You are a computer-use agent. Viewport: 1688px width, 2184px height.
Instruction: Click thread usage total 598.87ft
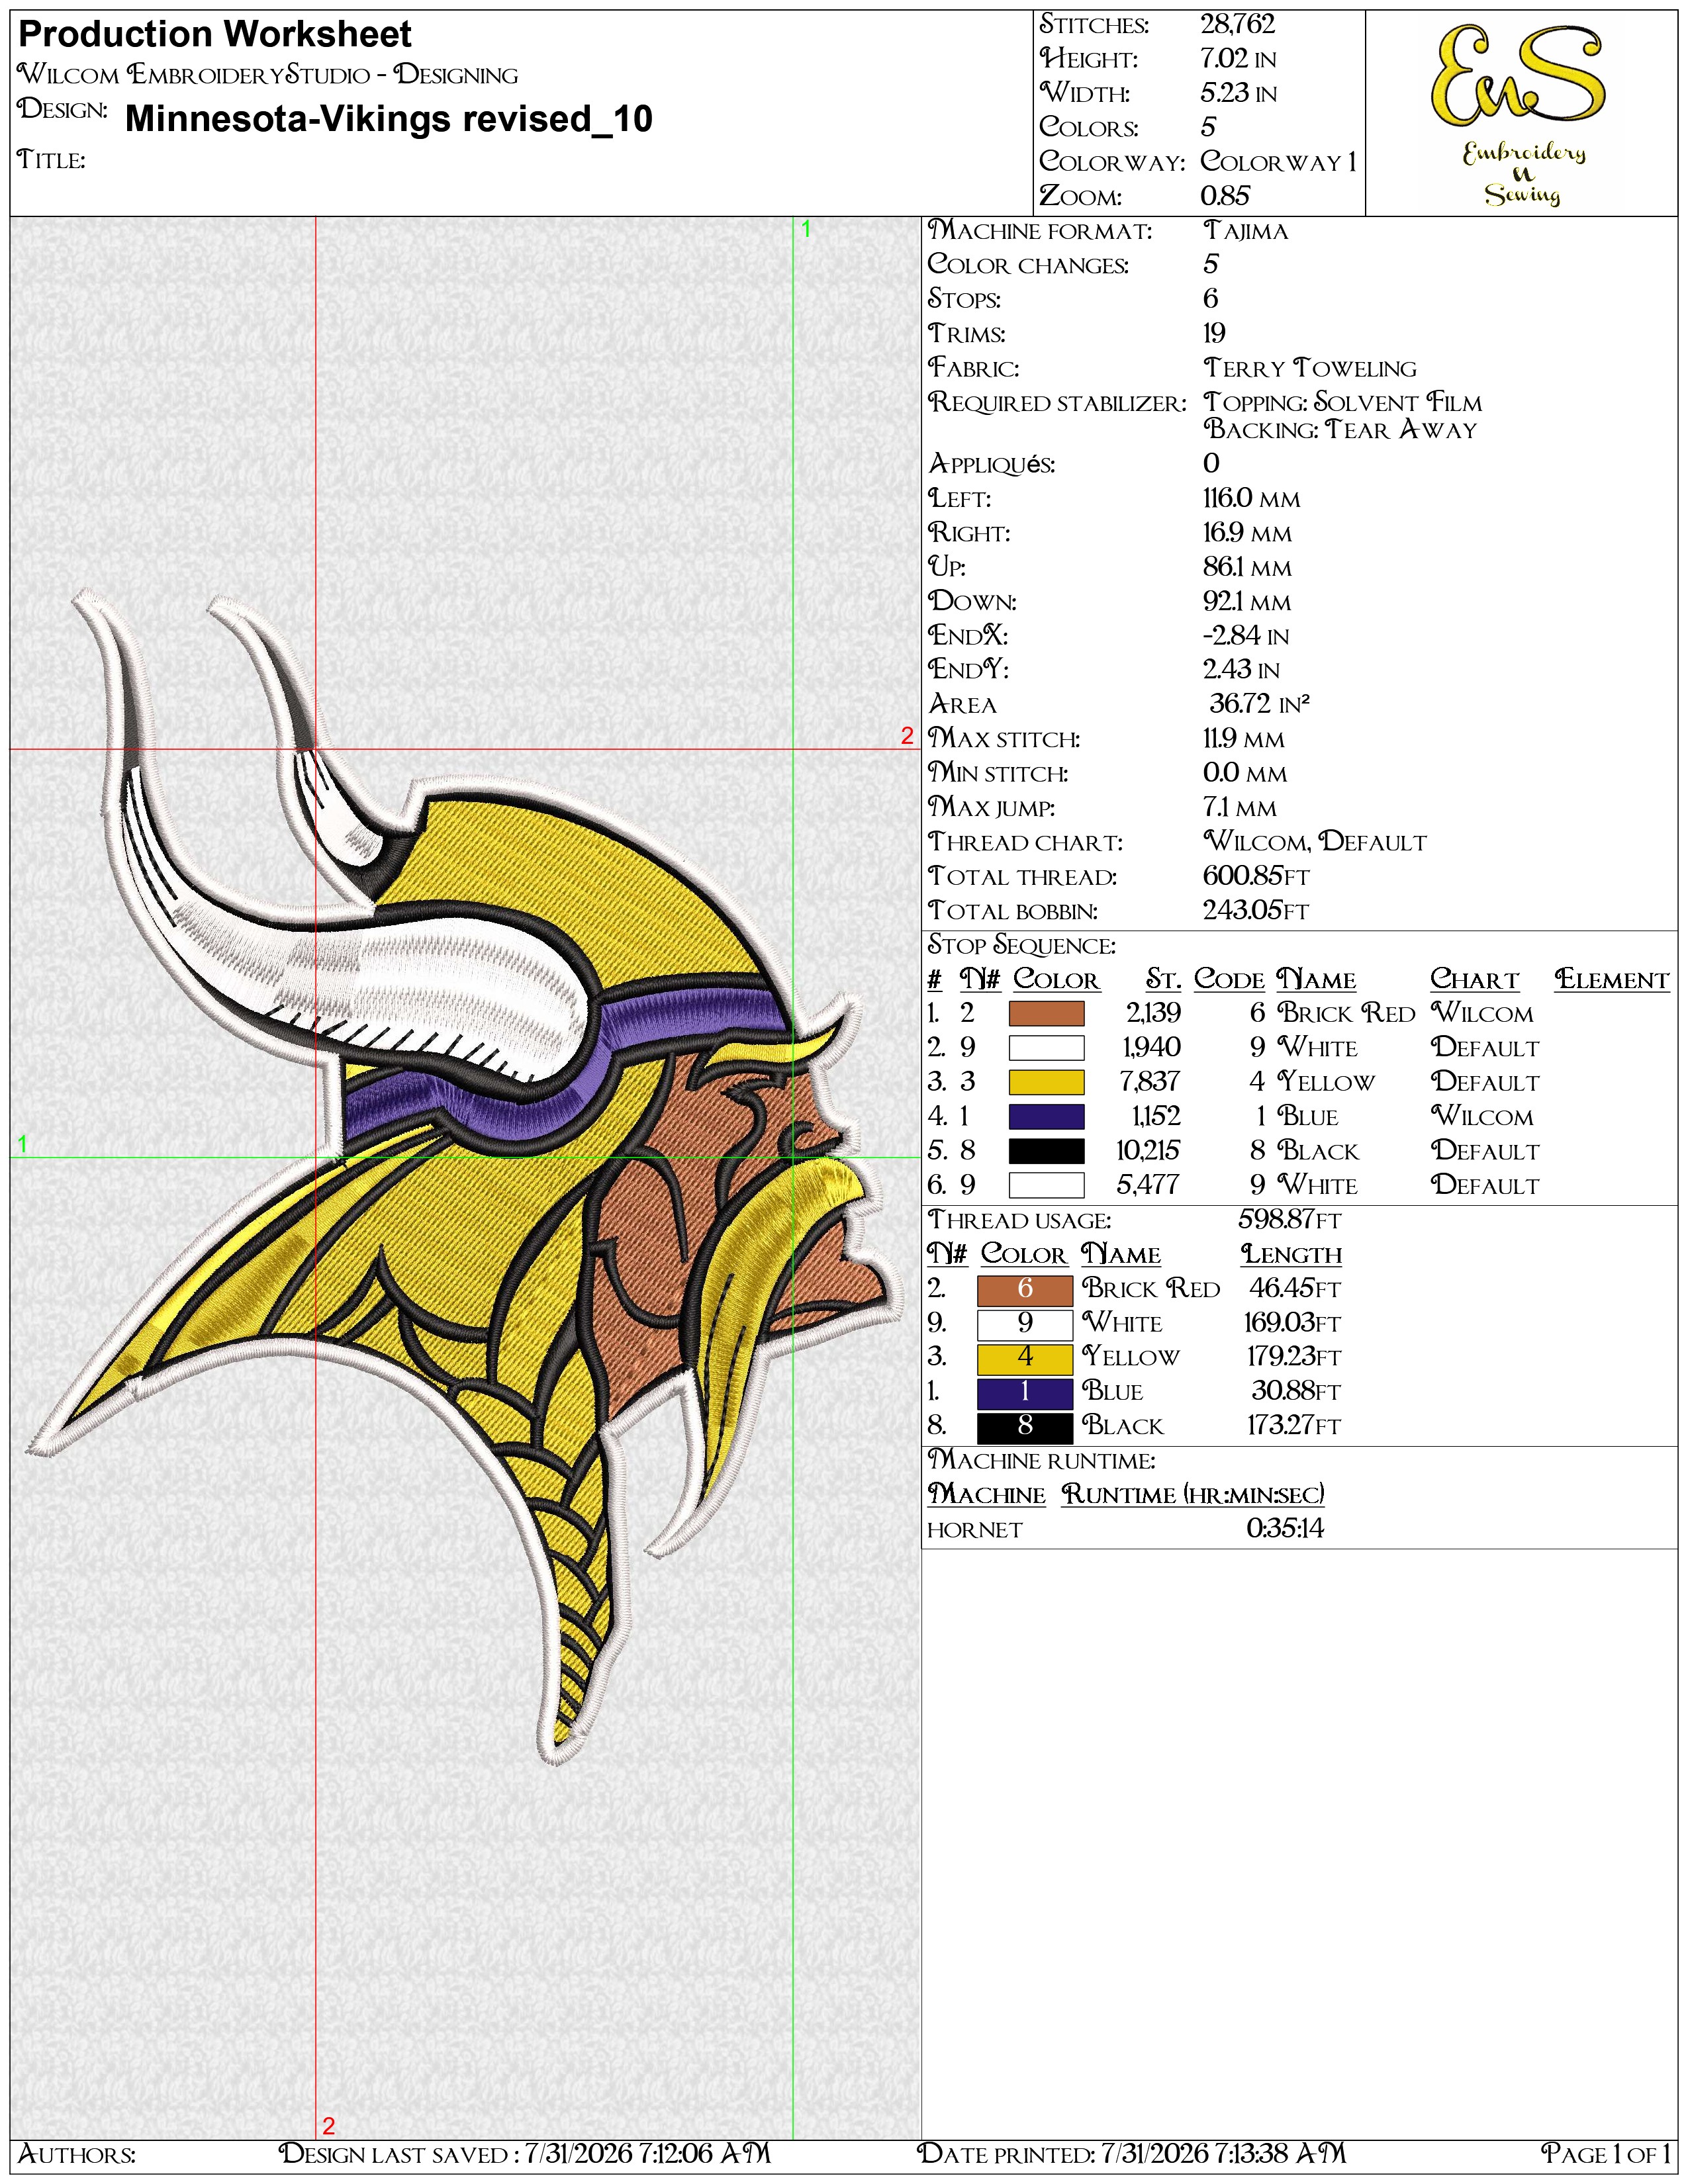[x=1290, y=1220]
